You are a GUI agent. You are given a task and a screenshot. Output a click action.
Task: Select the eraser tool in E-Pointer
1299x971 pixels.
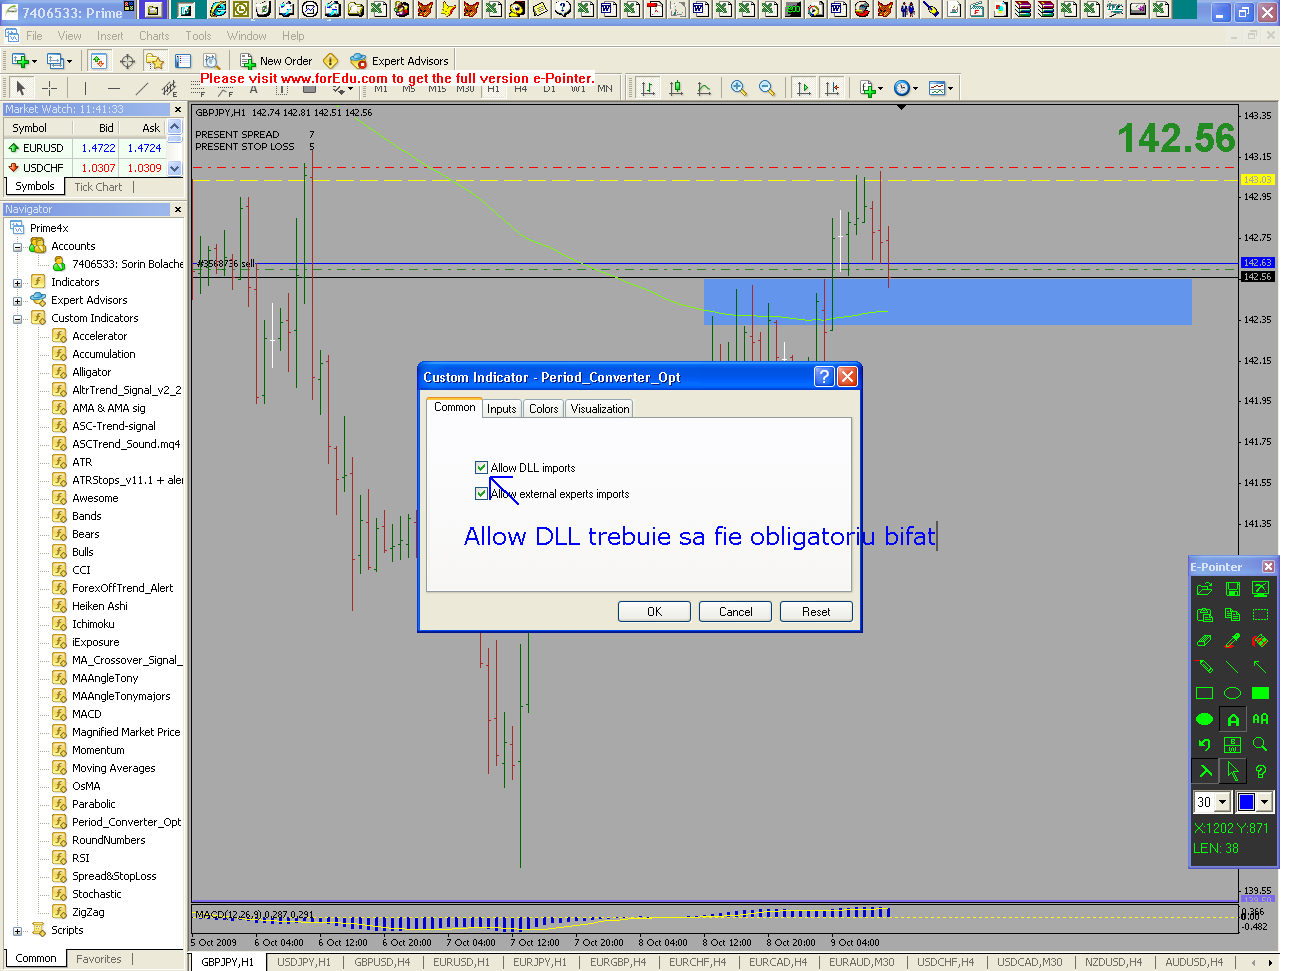1204,641
